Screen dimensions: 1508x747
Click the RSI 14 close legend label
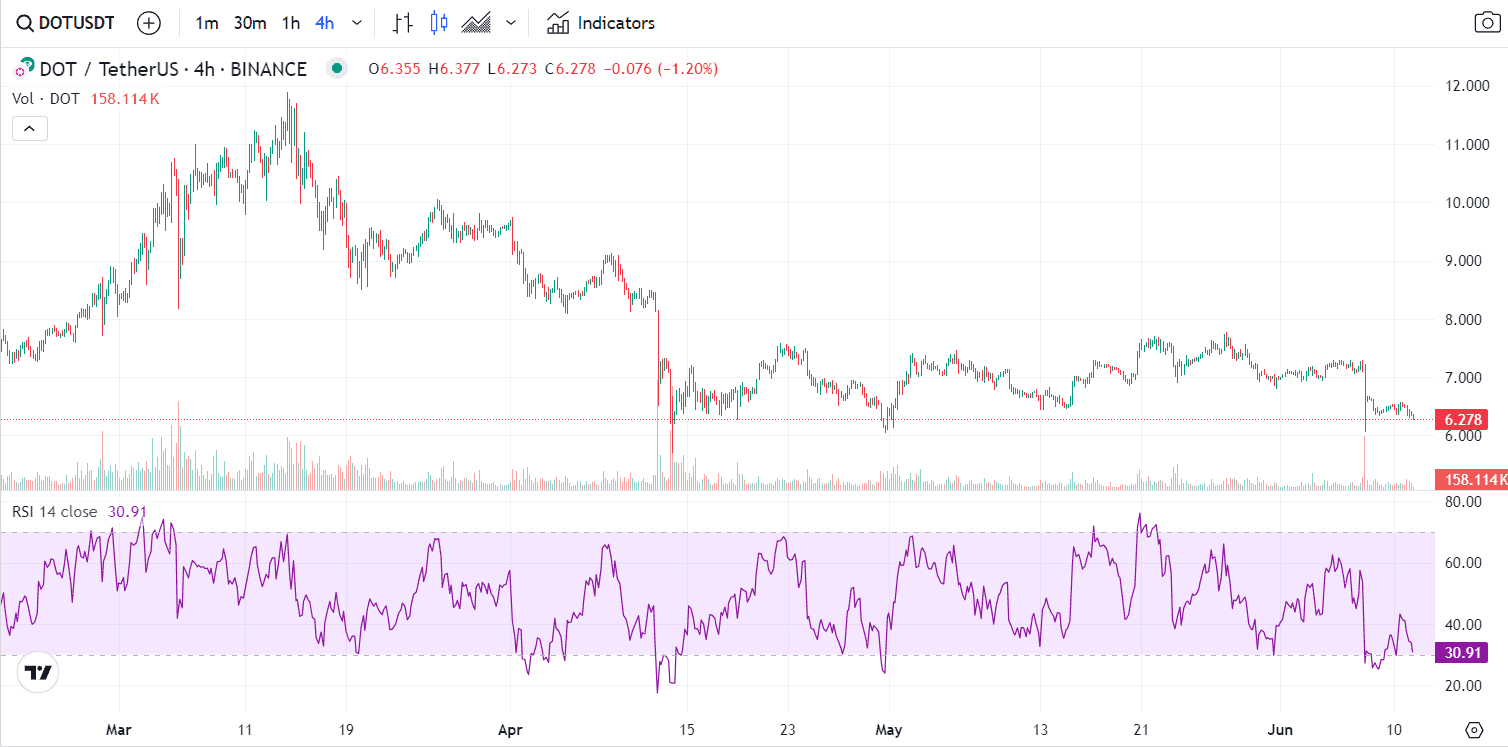pyautogui.click(x=55, y=512)
